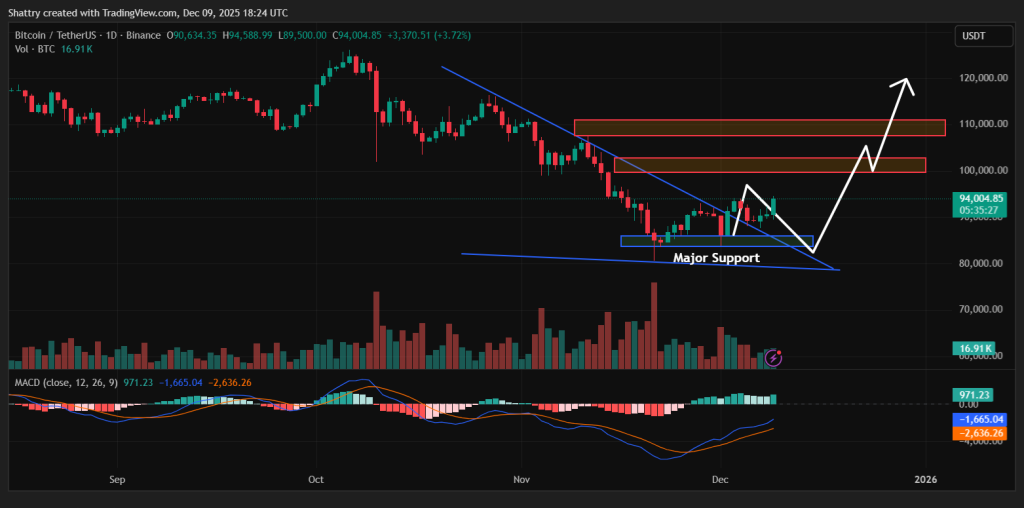Select the Bitcoin / TetherUS symbol title
The width and height of the screenshot is (1024, 508).
coord(88,35)
